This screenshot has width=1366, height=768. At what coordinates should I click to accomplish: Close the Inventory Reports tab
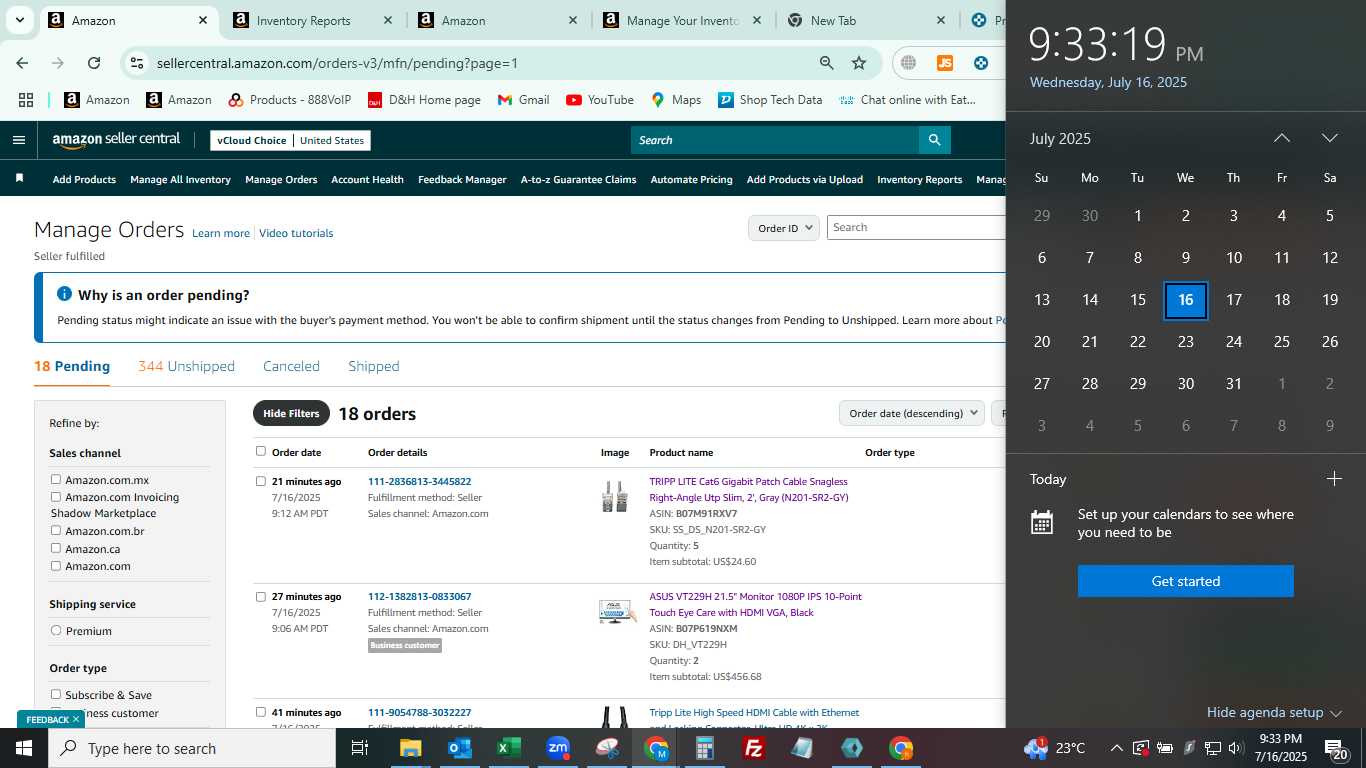388,20
